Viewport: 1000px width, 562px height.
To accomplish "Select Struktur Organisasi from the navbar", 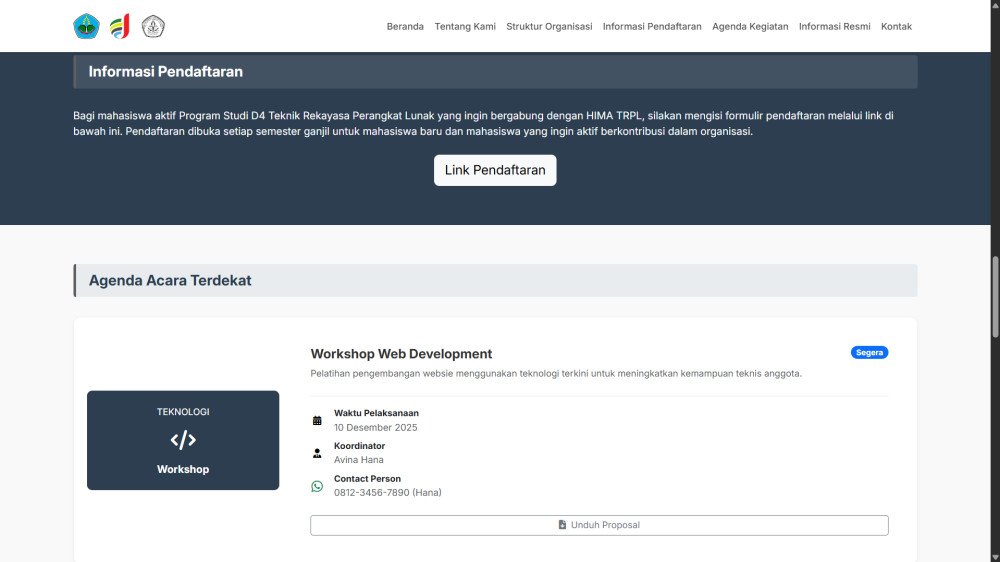I will [549, 27].
